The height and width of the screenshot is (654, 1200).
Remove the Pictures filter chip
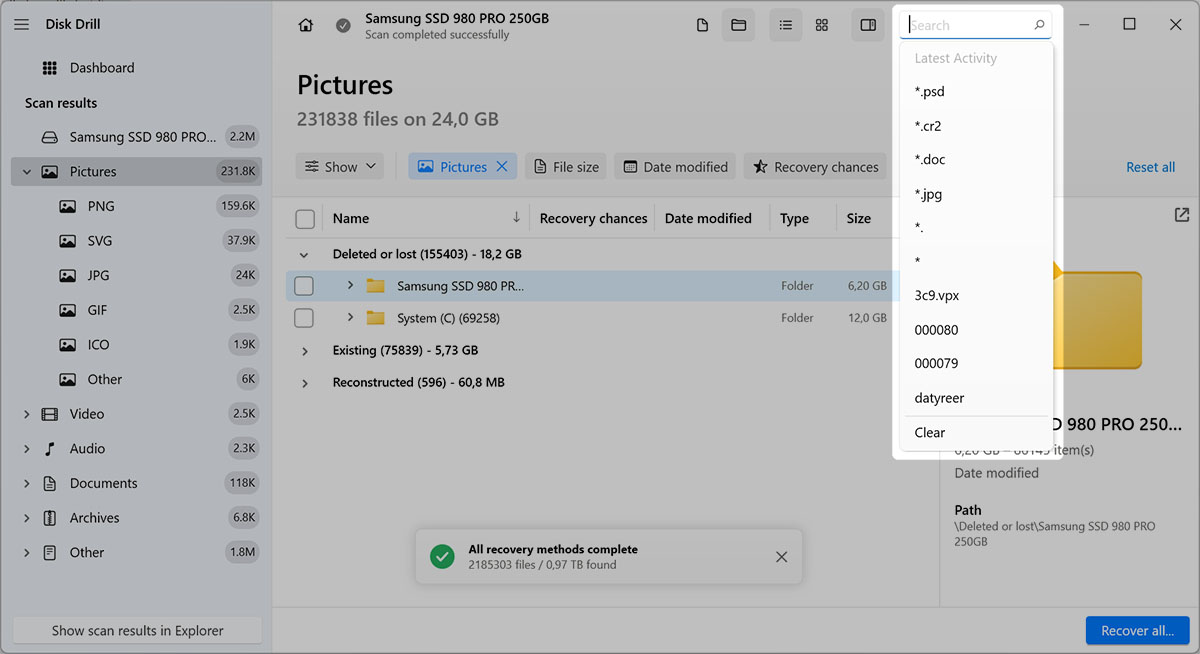pyautogui.click(x=503, y=167)
